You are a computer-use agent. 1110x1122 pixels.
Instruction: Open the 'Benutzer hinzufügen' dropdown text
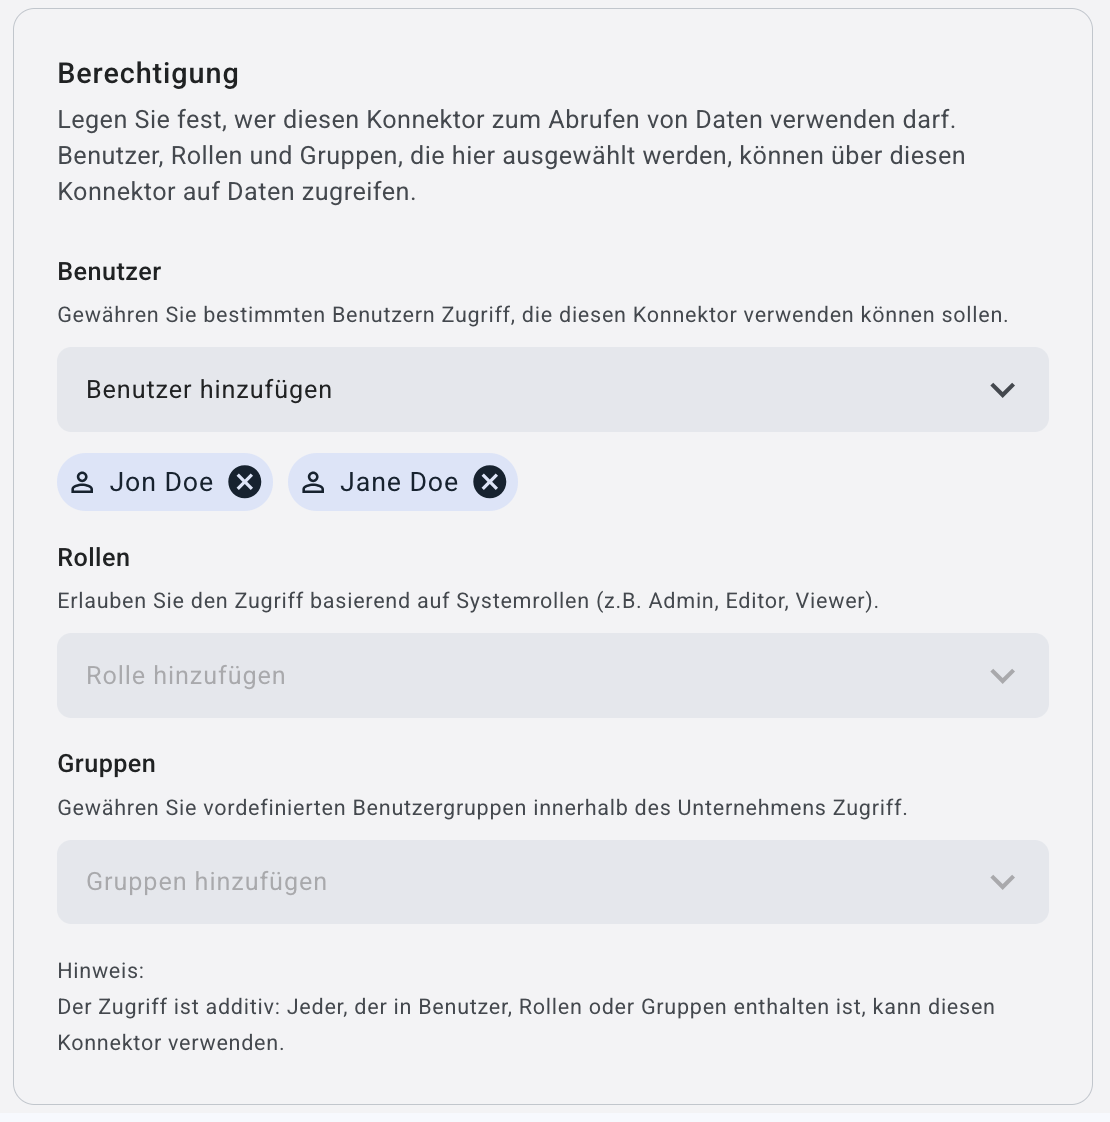point(209,390)
